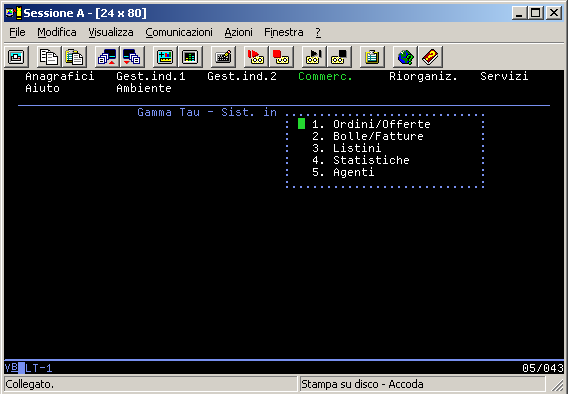The height and width of the screenshot is (394, 568).
Task: Click the Print Screen toolbar icon
Action: pyautogui.click(x=16, y=57)
